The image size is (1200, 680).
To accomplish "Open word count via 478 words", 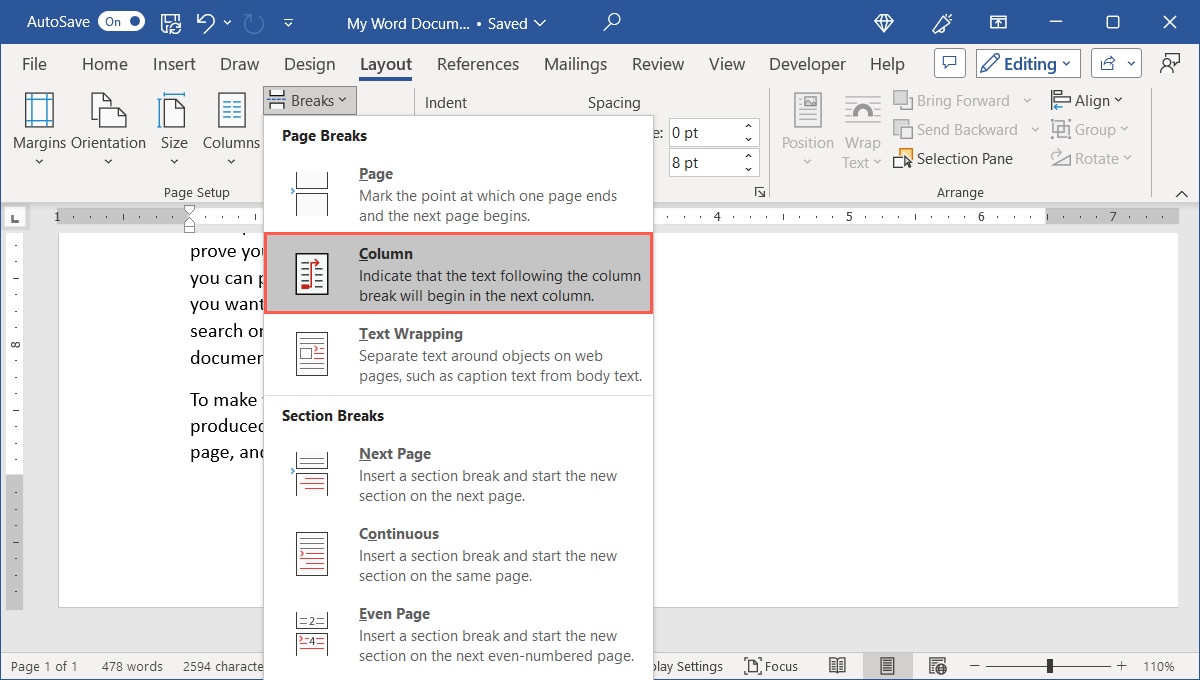I will [131, 665].
